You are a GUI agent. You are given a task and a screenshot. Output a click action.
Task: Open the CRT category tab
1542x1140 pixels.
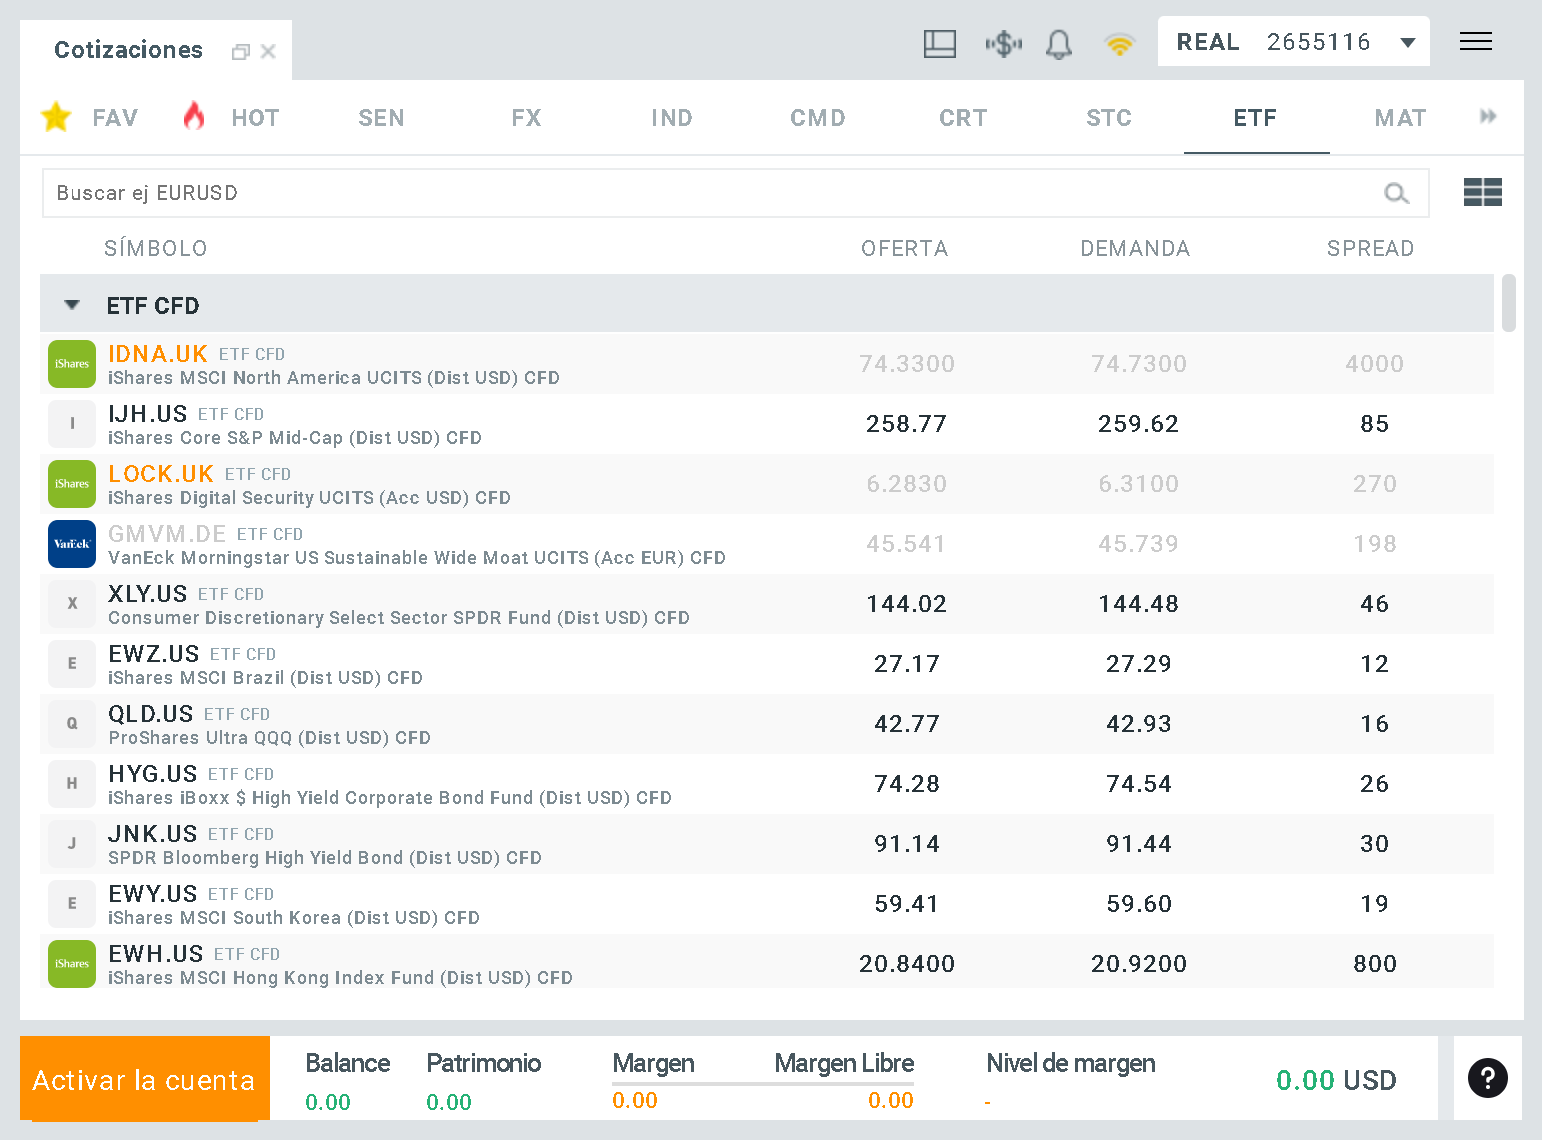(963, 117)
